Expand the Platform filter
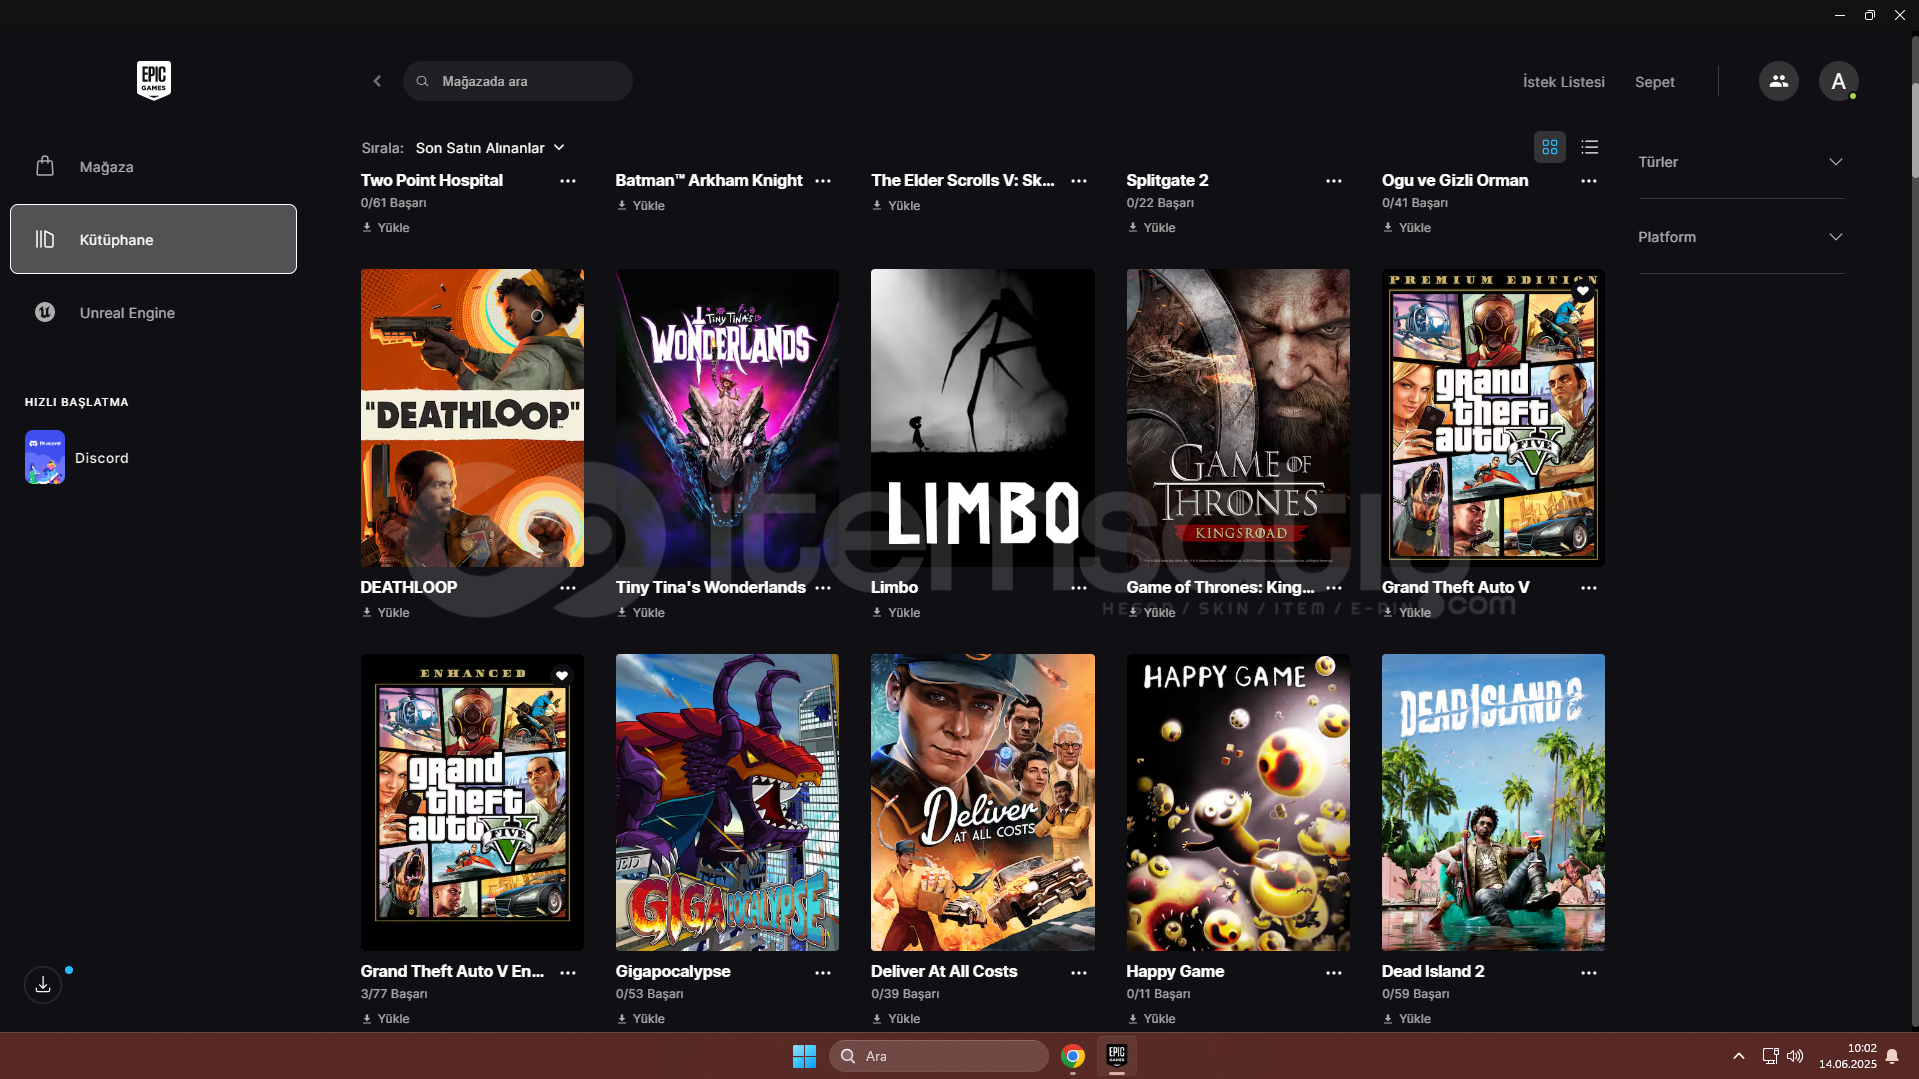Screen dimensions: 1919x1079 (1741, 237)
